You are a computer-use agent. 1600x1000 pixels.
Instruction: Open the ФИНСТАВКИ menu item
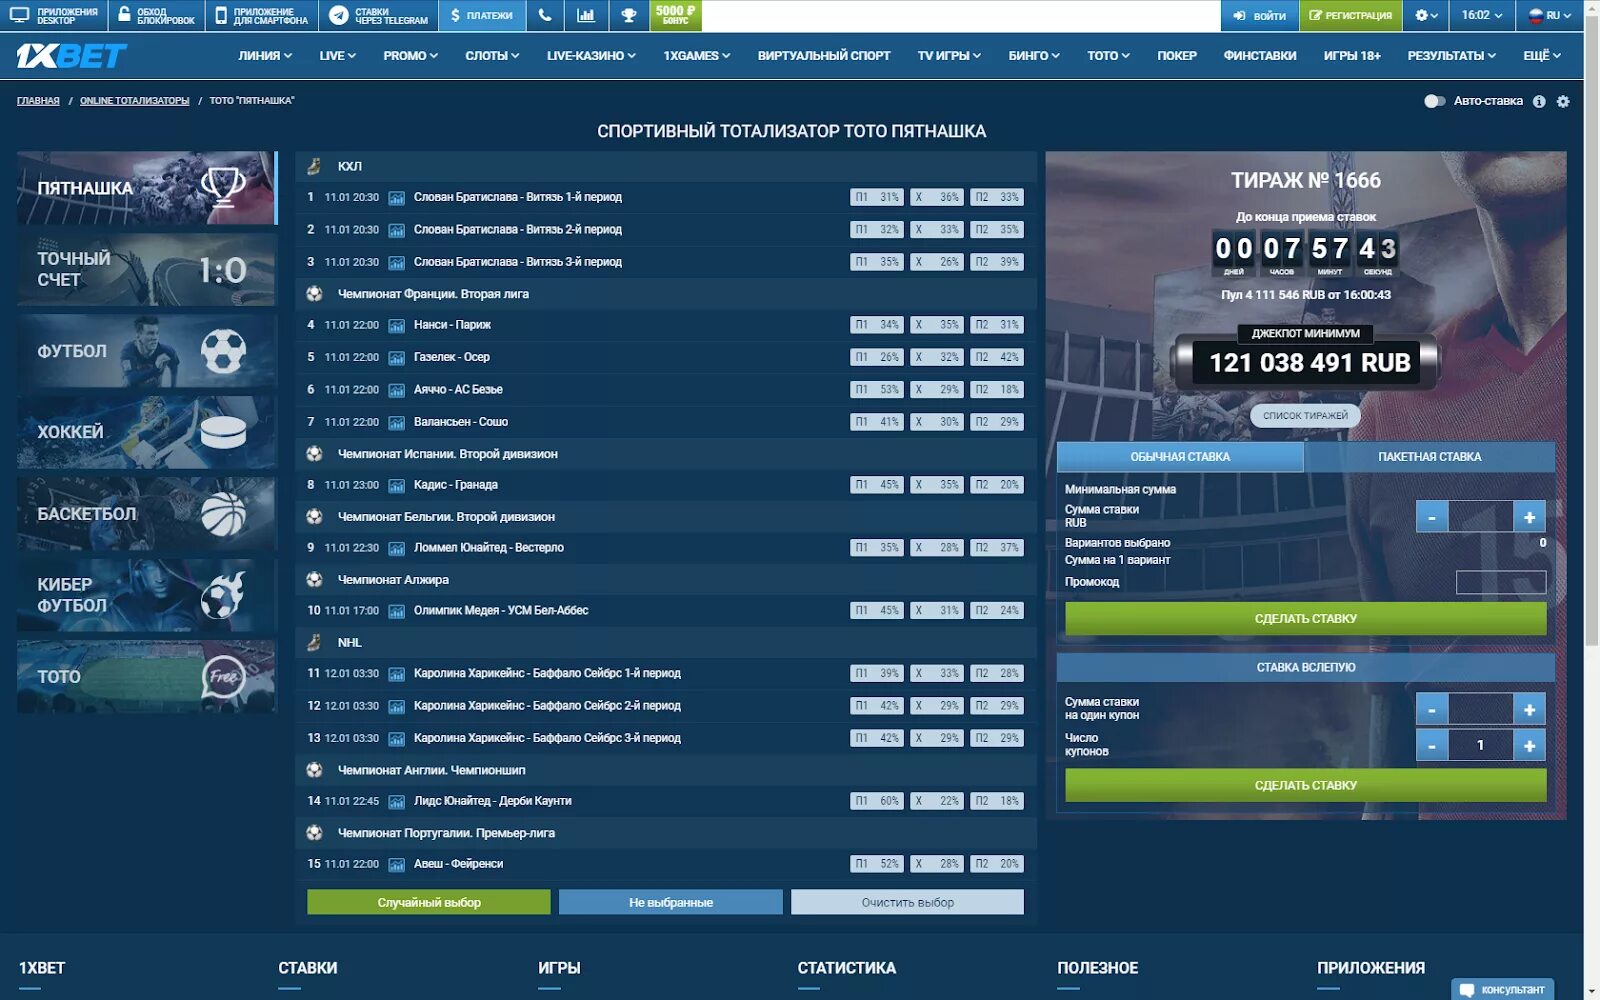[1260, 56]
